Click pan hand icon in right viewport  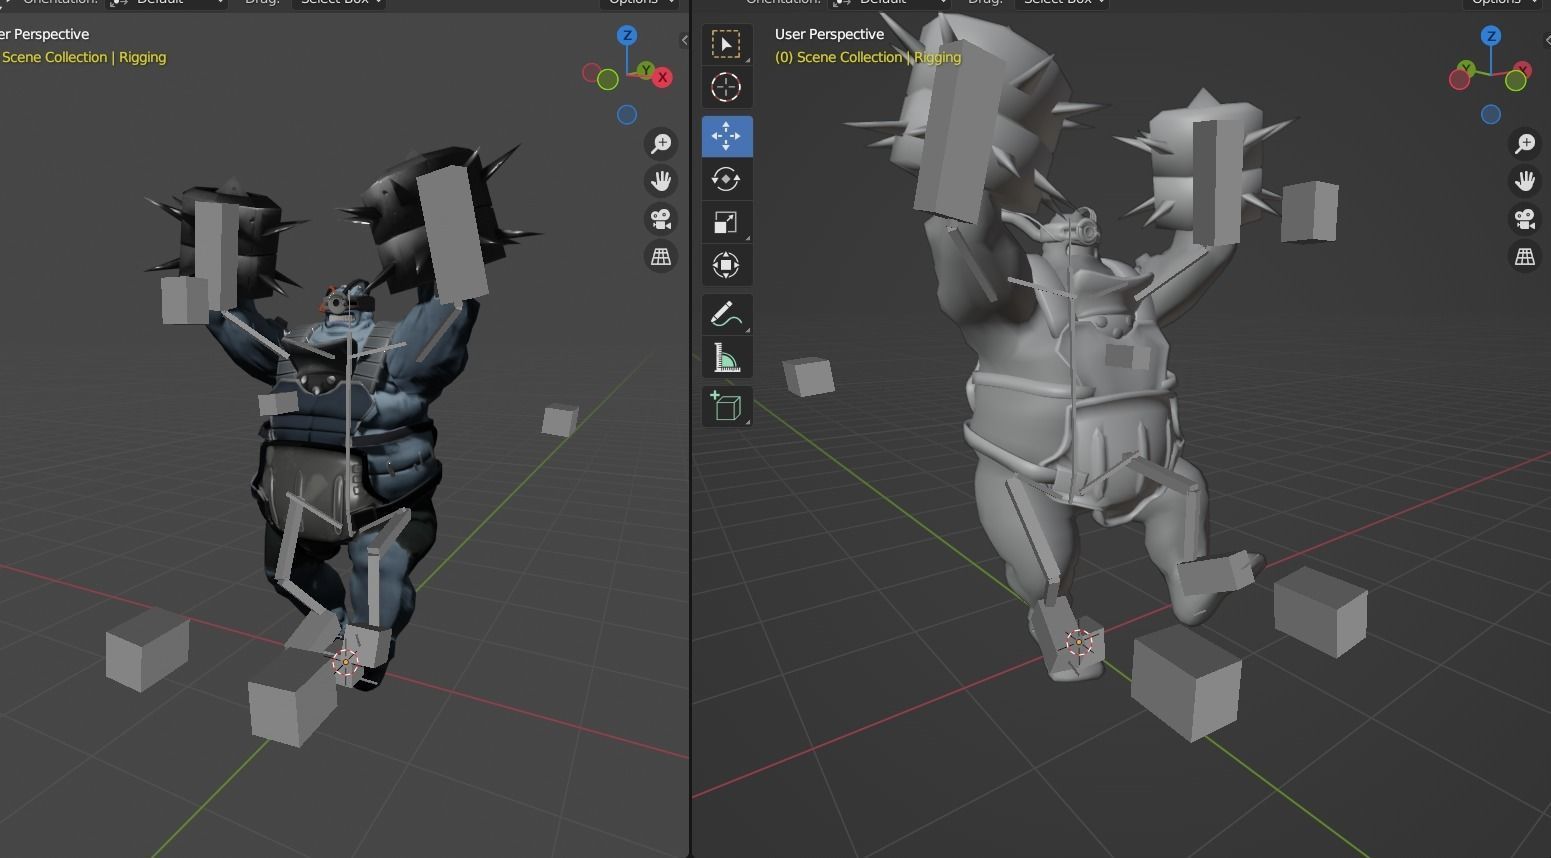point(1525,181)
